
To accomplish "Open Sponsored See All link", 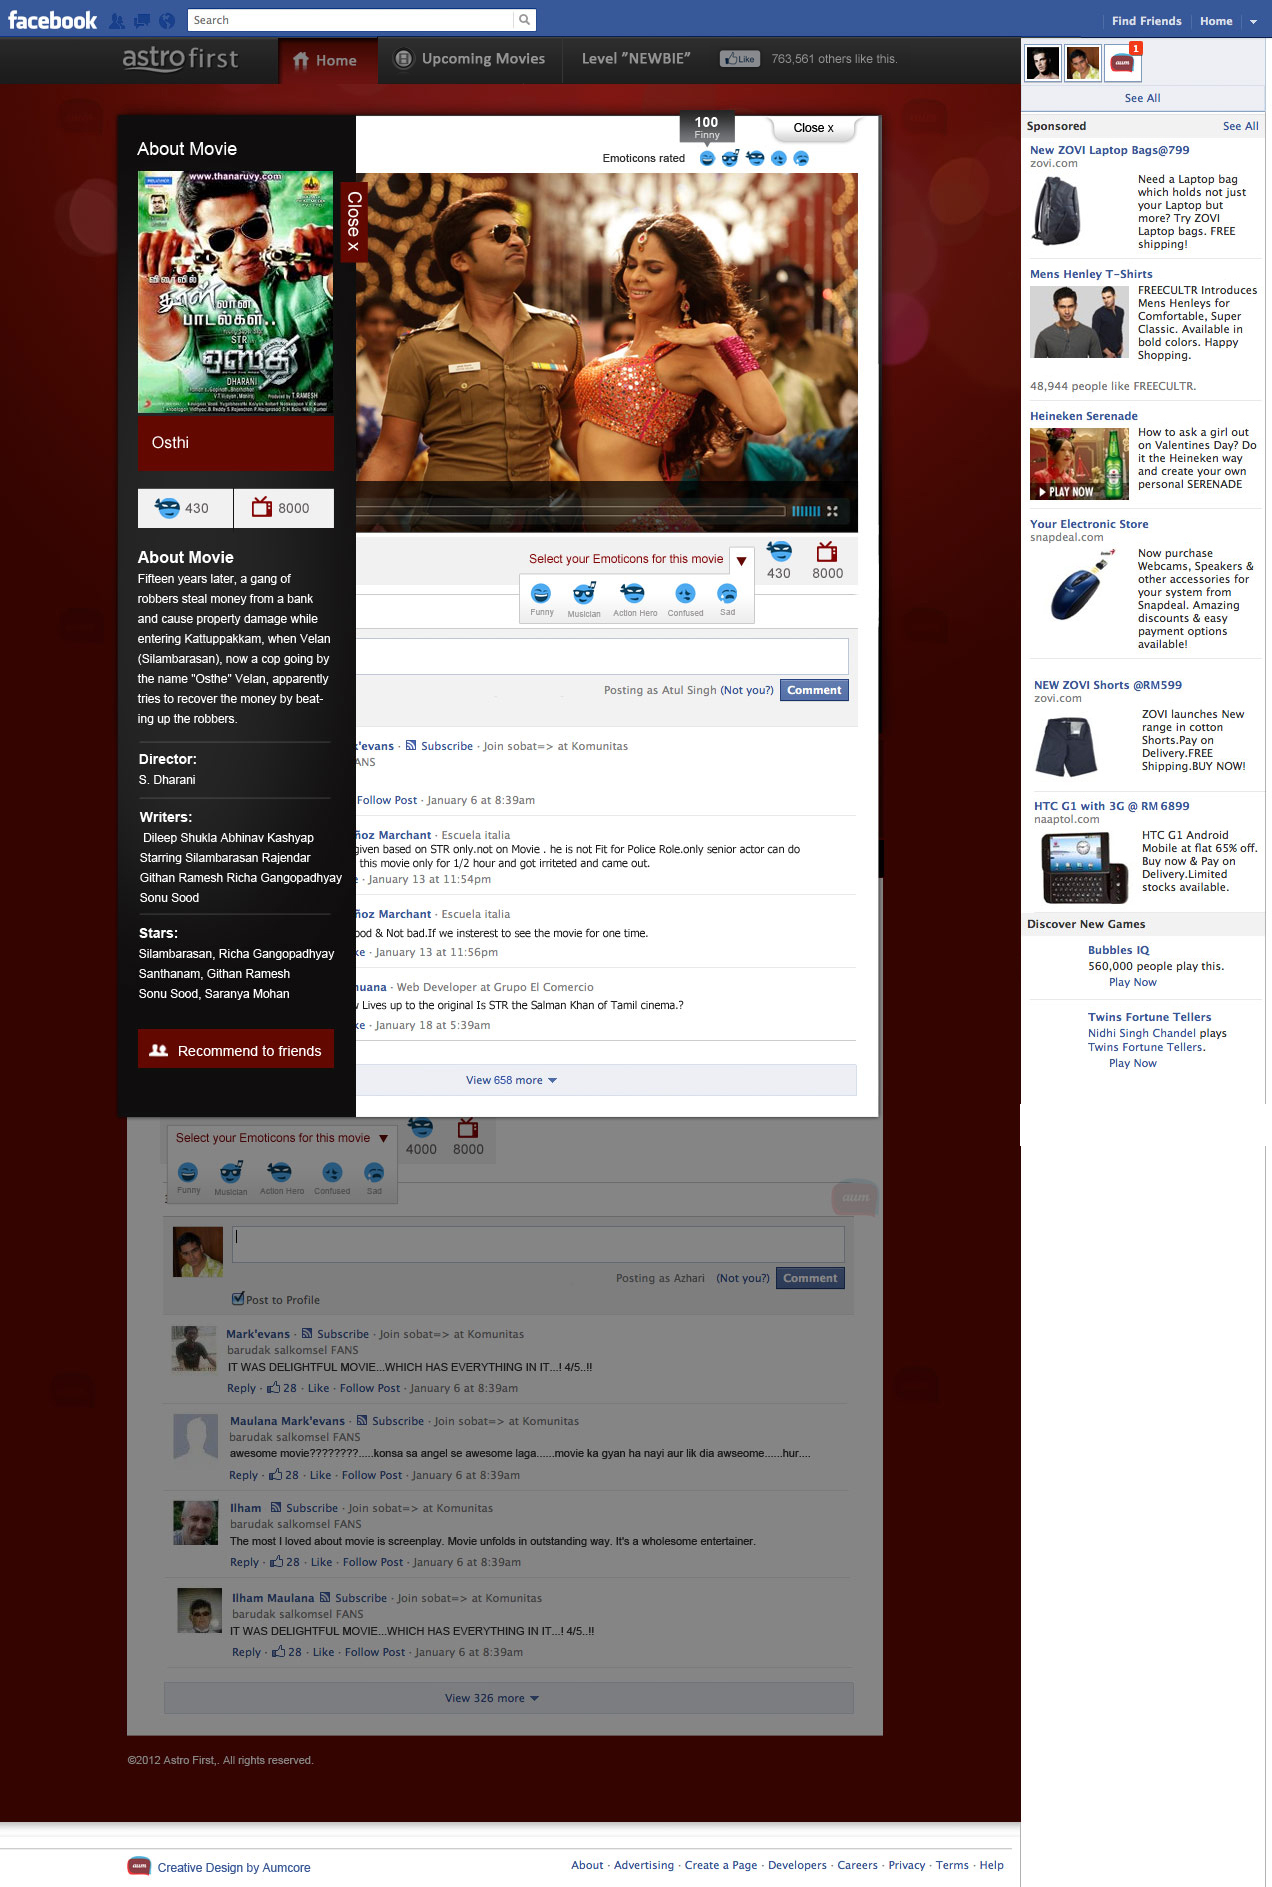I will click(1240, 126).
